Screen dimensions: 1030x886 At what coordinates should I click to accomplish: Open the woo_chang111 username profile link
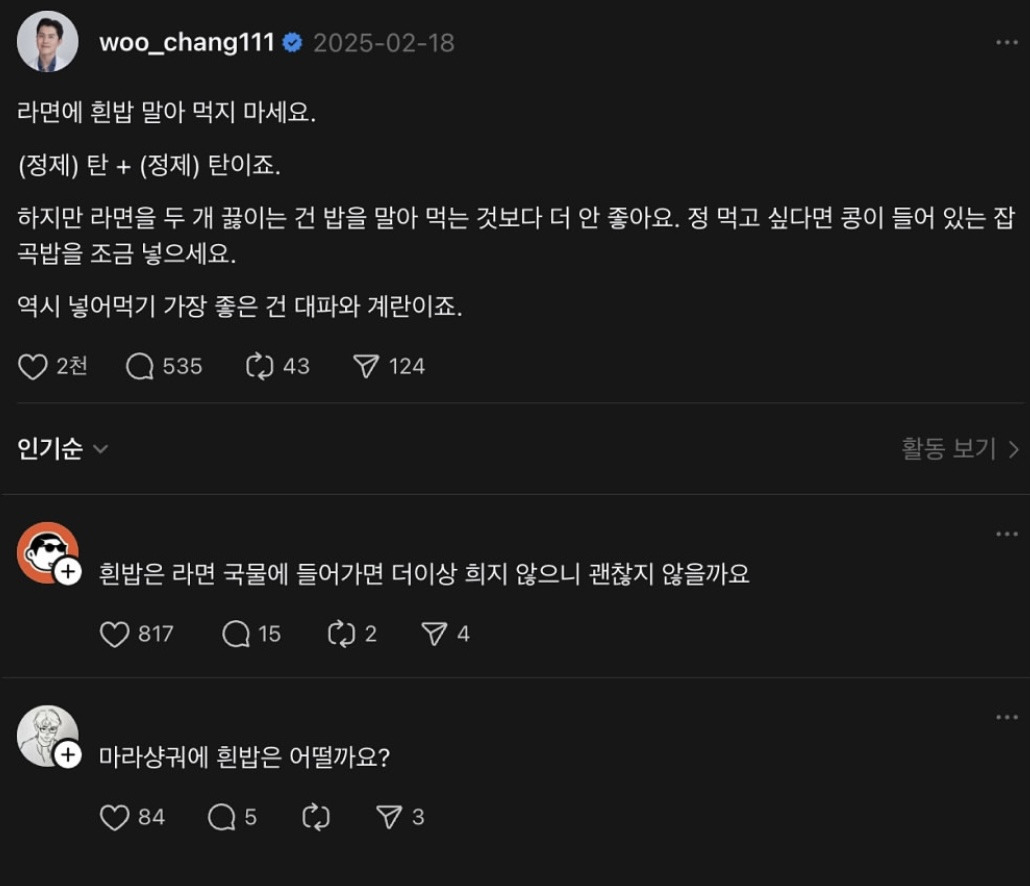(186, 43)
